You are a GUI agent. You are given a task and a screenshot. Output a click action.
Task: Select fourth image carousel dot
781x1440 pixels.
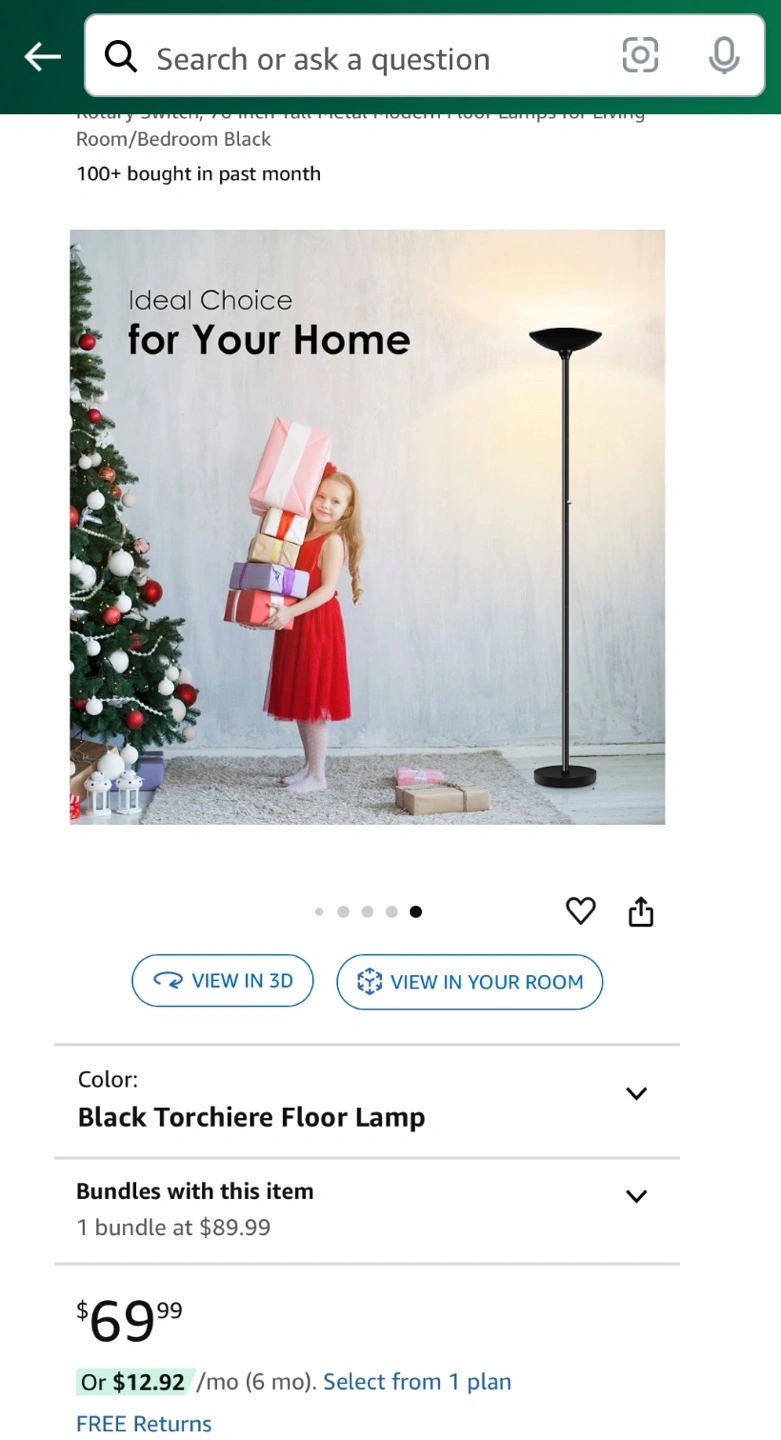pyautogui.click(x=392, y=912)
